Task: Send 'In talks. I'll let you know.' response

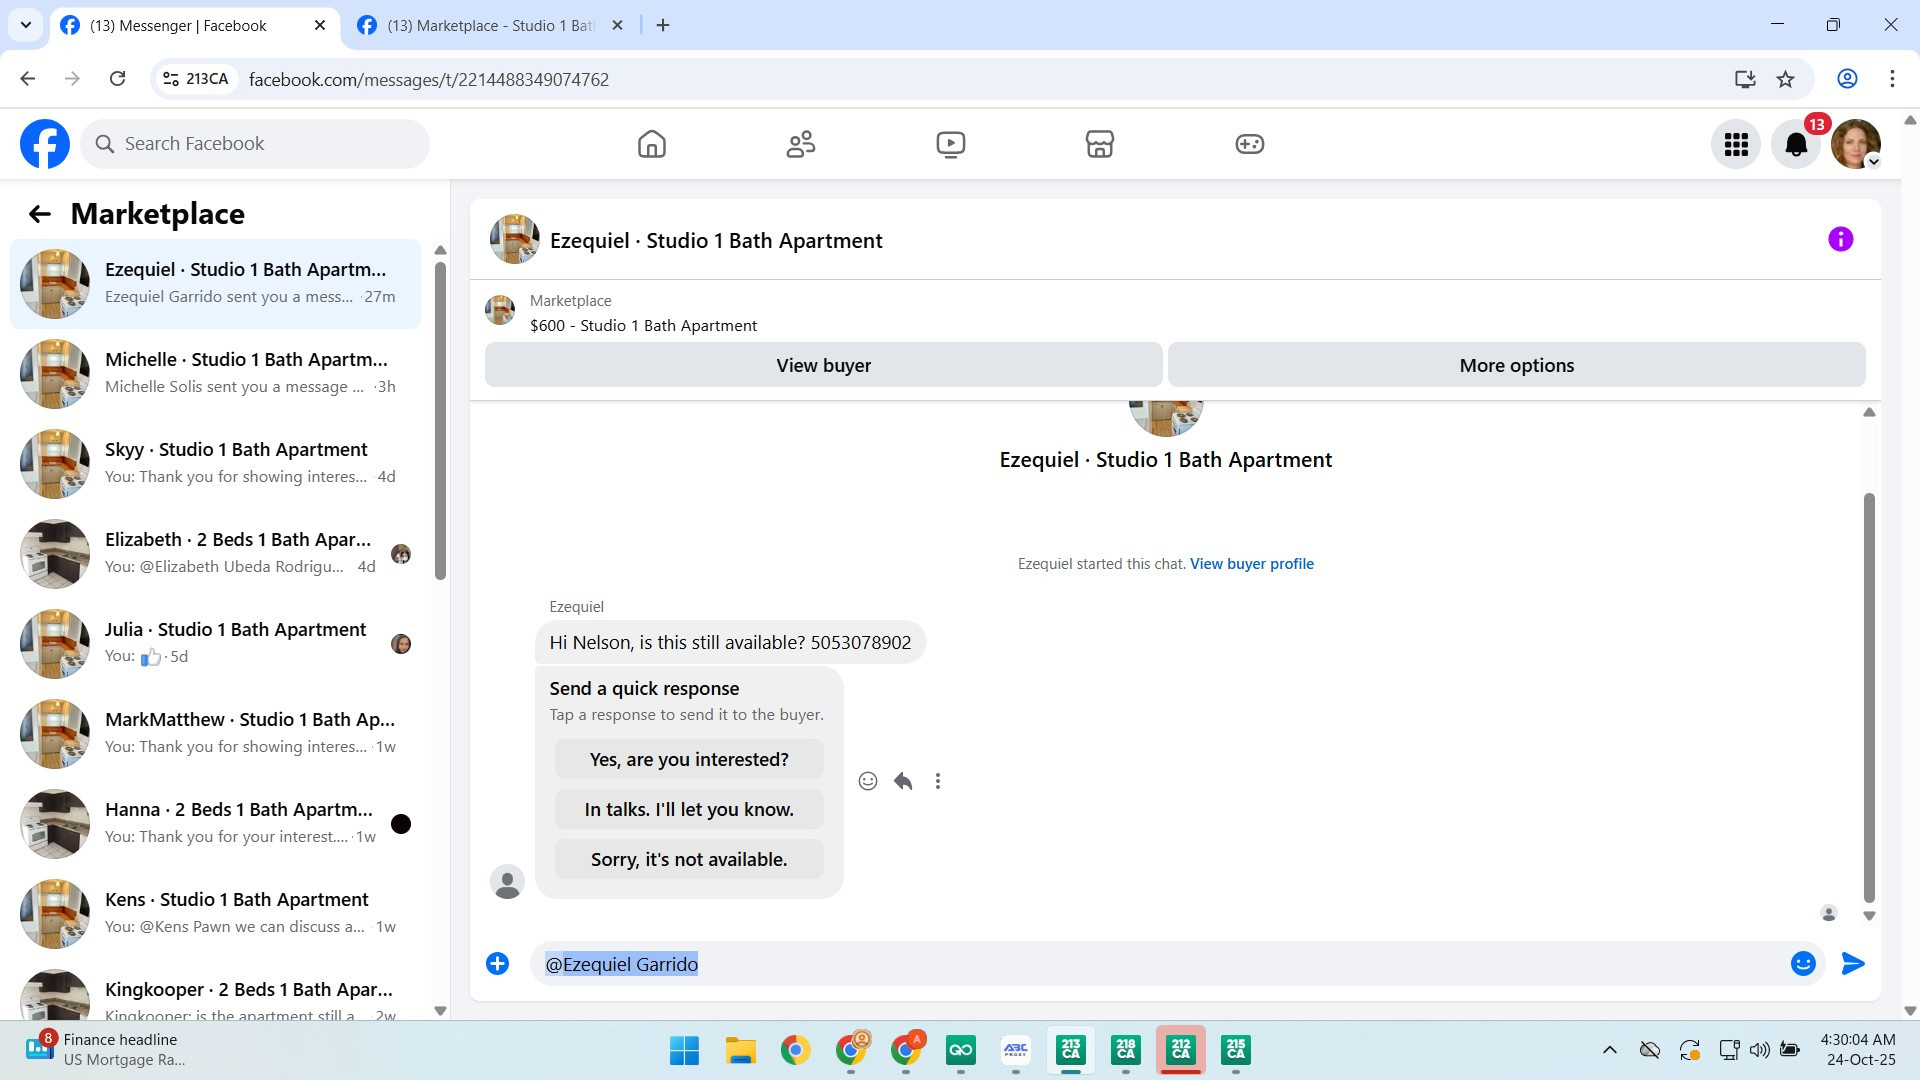Action: coord(689,809)
